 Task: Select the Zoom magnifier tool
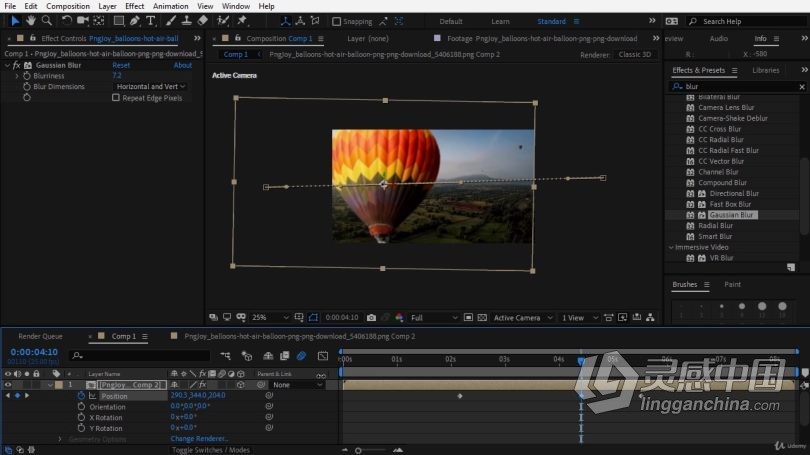(x=46, y=21)
